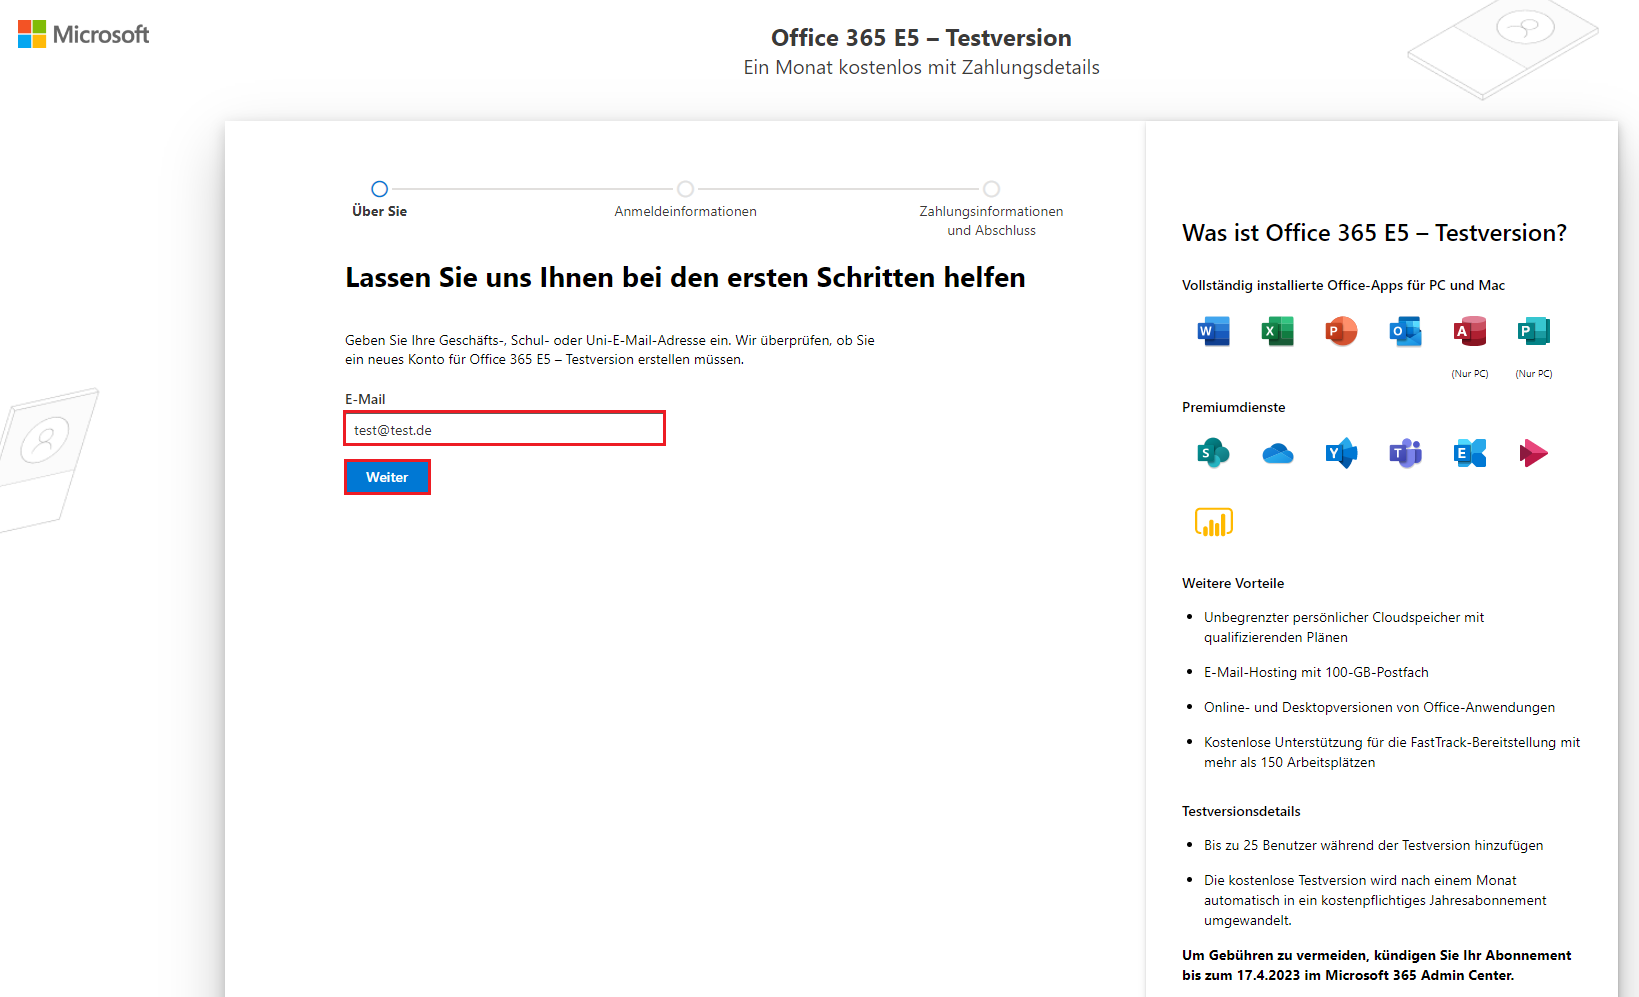Click the Excel app icon
The image size is (1639, 997).
[1277, 331]
